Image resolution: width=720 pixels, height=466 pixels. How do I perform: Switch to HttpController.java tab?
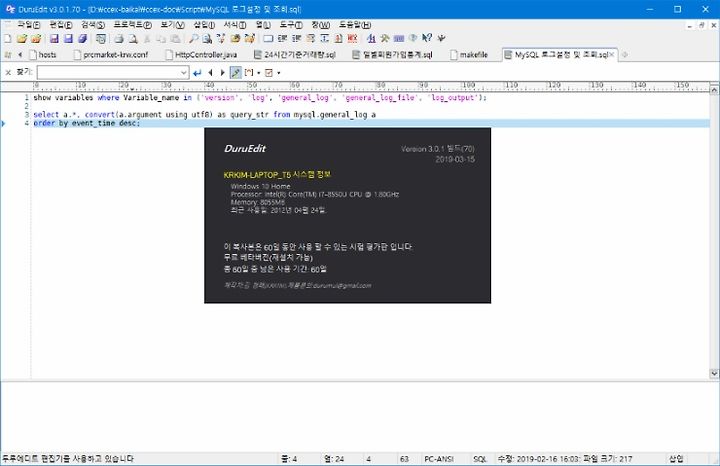coord(202,55)
